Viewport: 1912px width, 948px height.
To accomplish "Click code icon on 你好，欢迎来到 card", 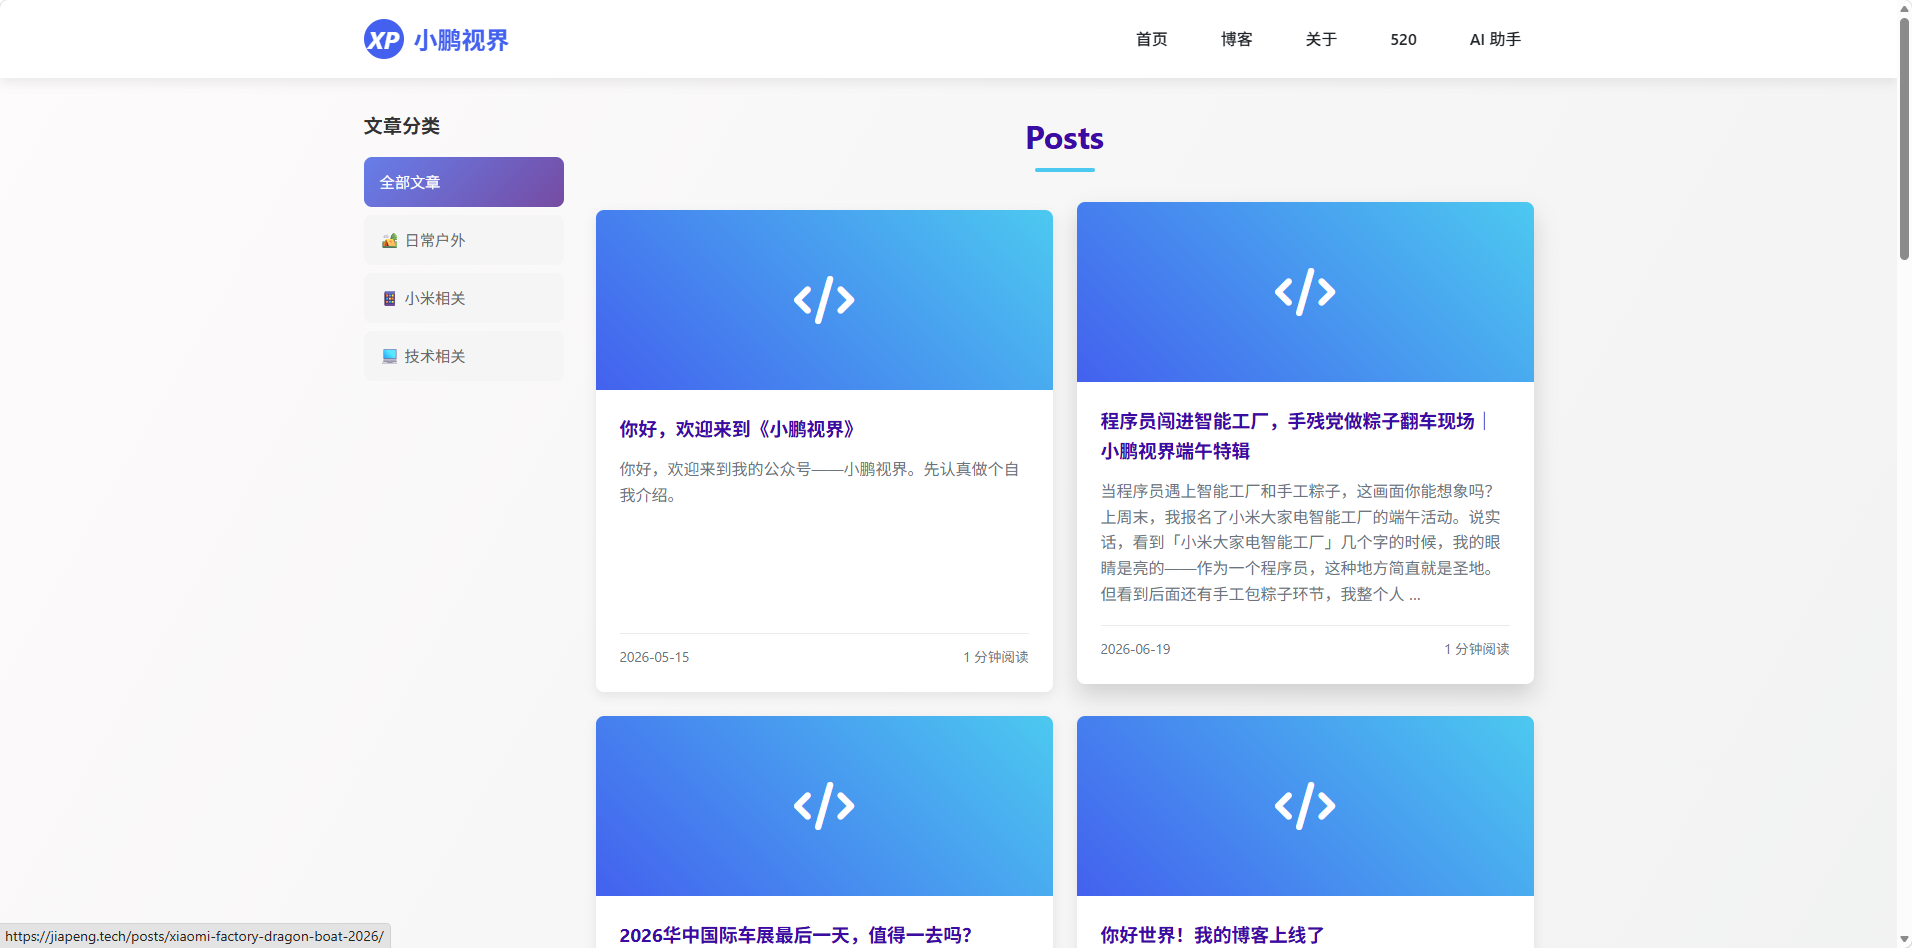I will 824,300.
